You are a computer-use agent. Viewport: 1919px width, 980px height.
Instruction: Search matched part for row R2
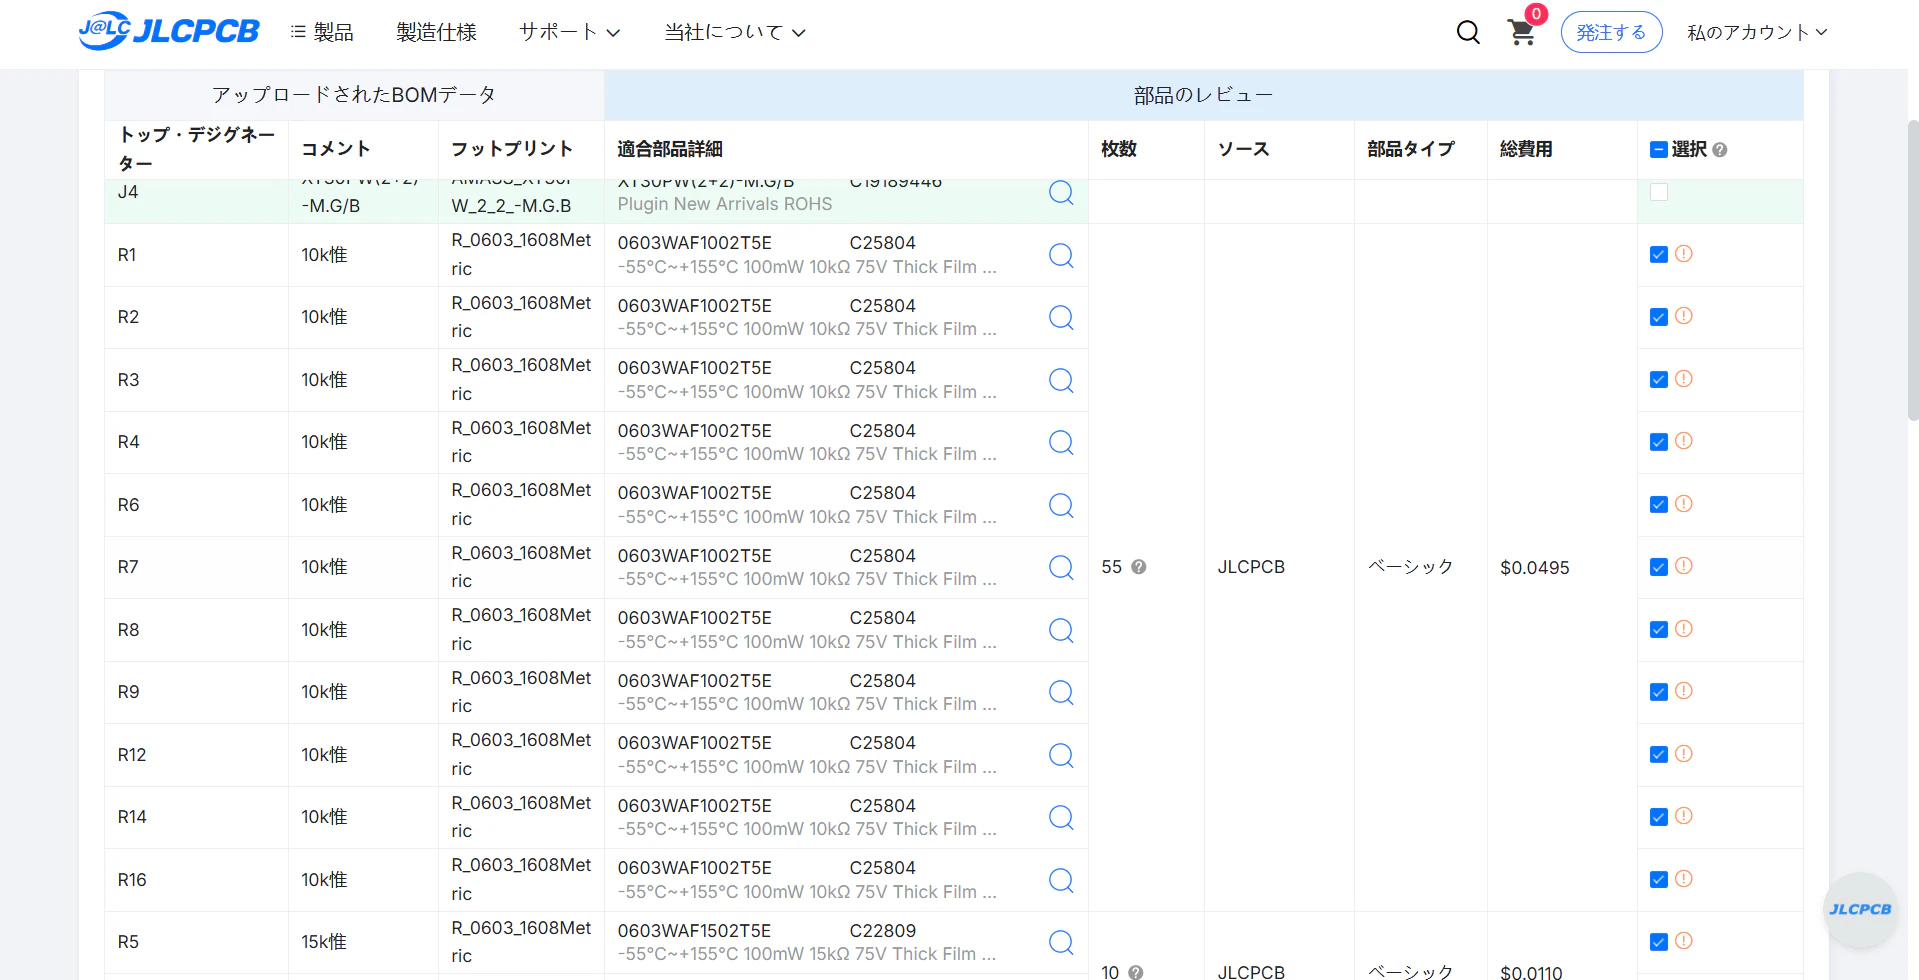click(1061, 317)
